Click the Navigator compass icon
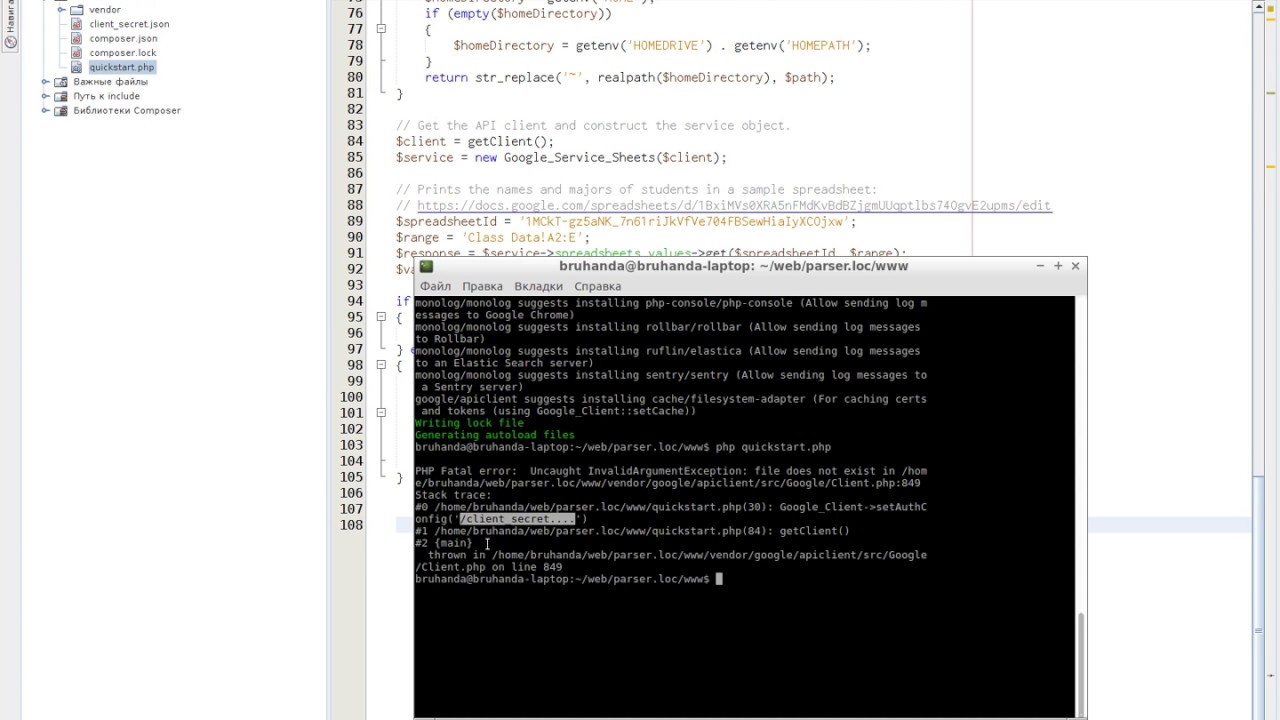This screenshot has height=720, width=1280. [x=11, y=42]
